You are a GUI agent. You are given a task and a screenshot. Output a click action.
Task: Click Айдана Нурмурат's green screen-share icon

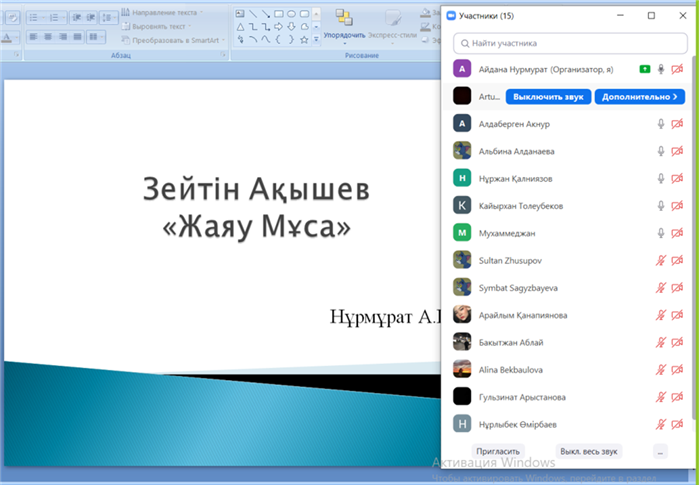click(645, 69)
